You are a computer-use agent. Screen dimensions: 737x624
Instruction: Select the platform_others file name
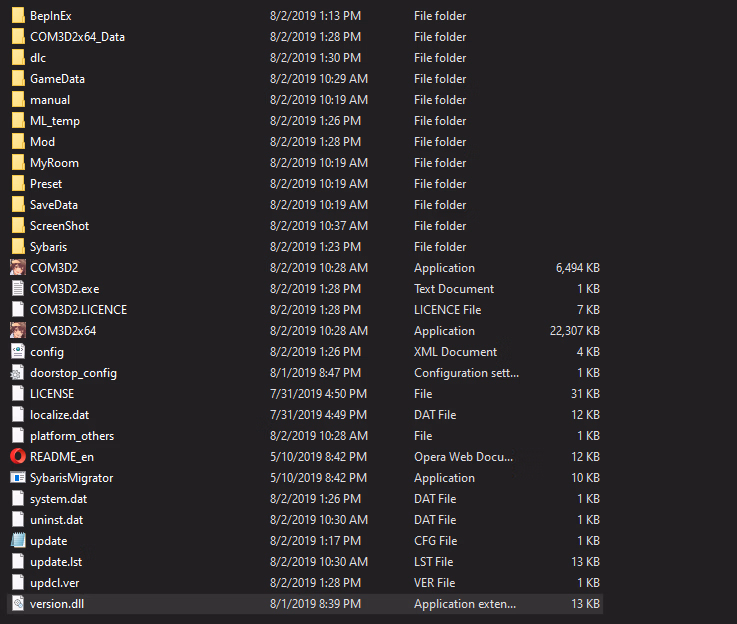72,436
